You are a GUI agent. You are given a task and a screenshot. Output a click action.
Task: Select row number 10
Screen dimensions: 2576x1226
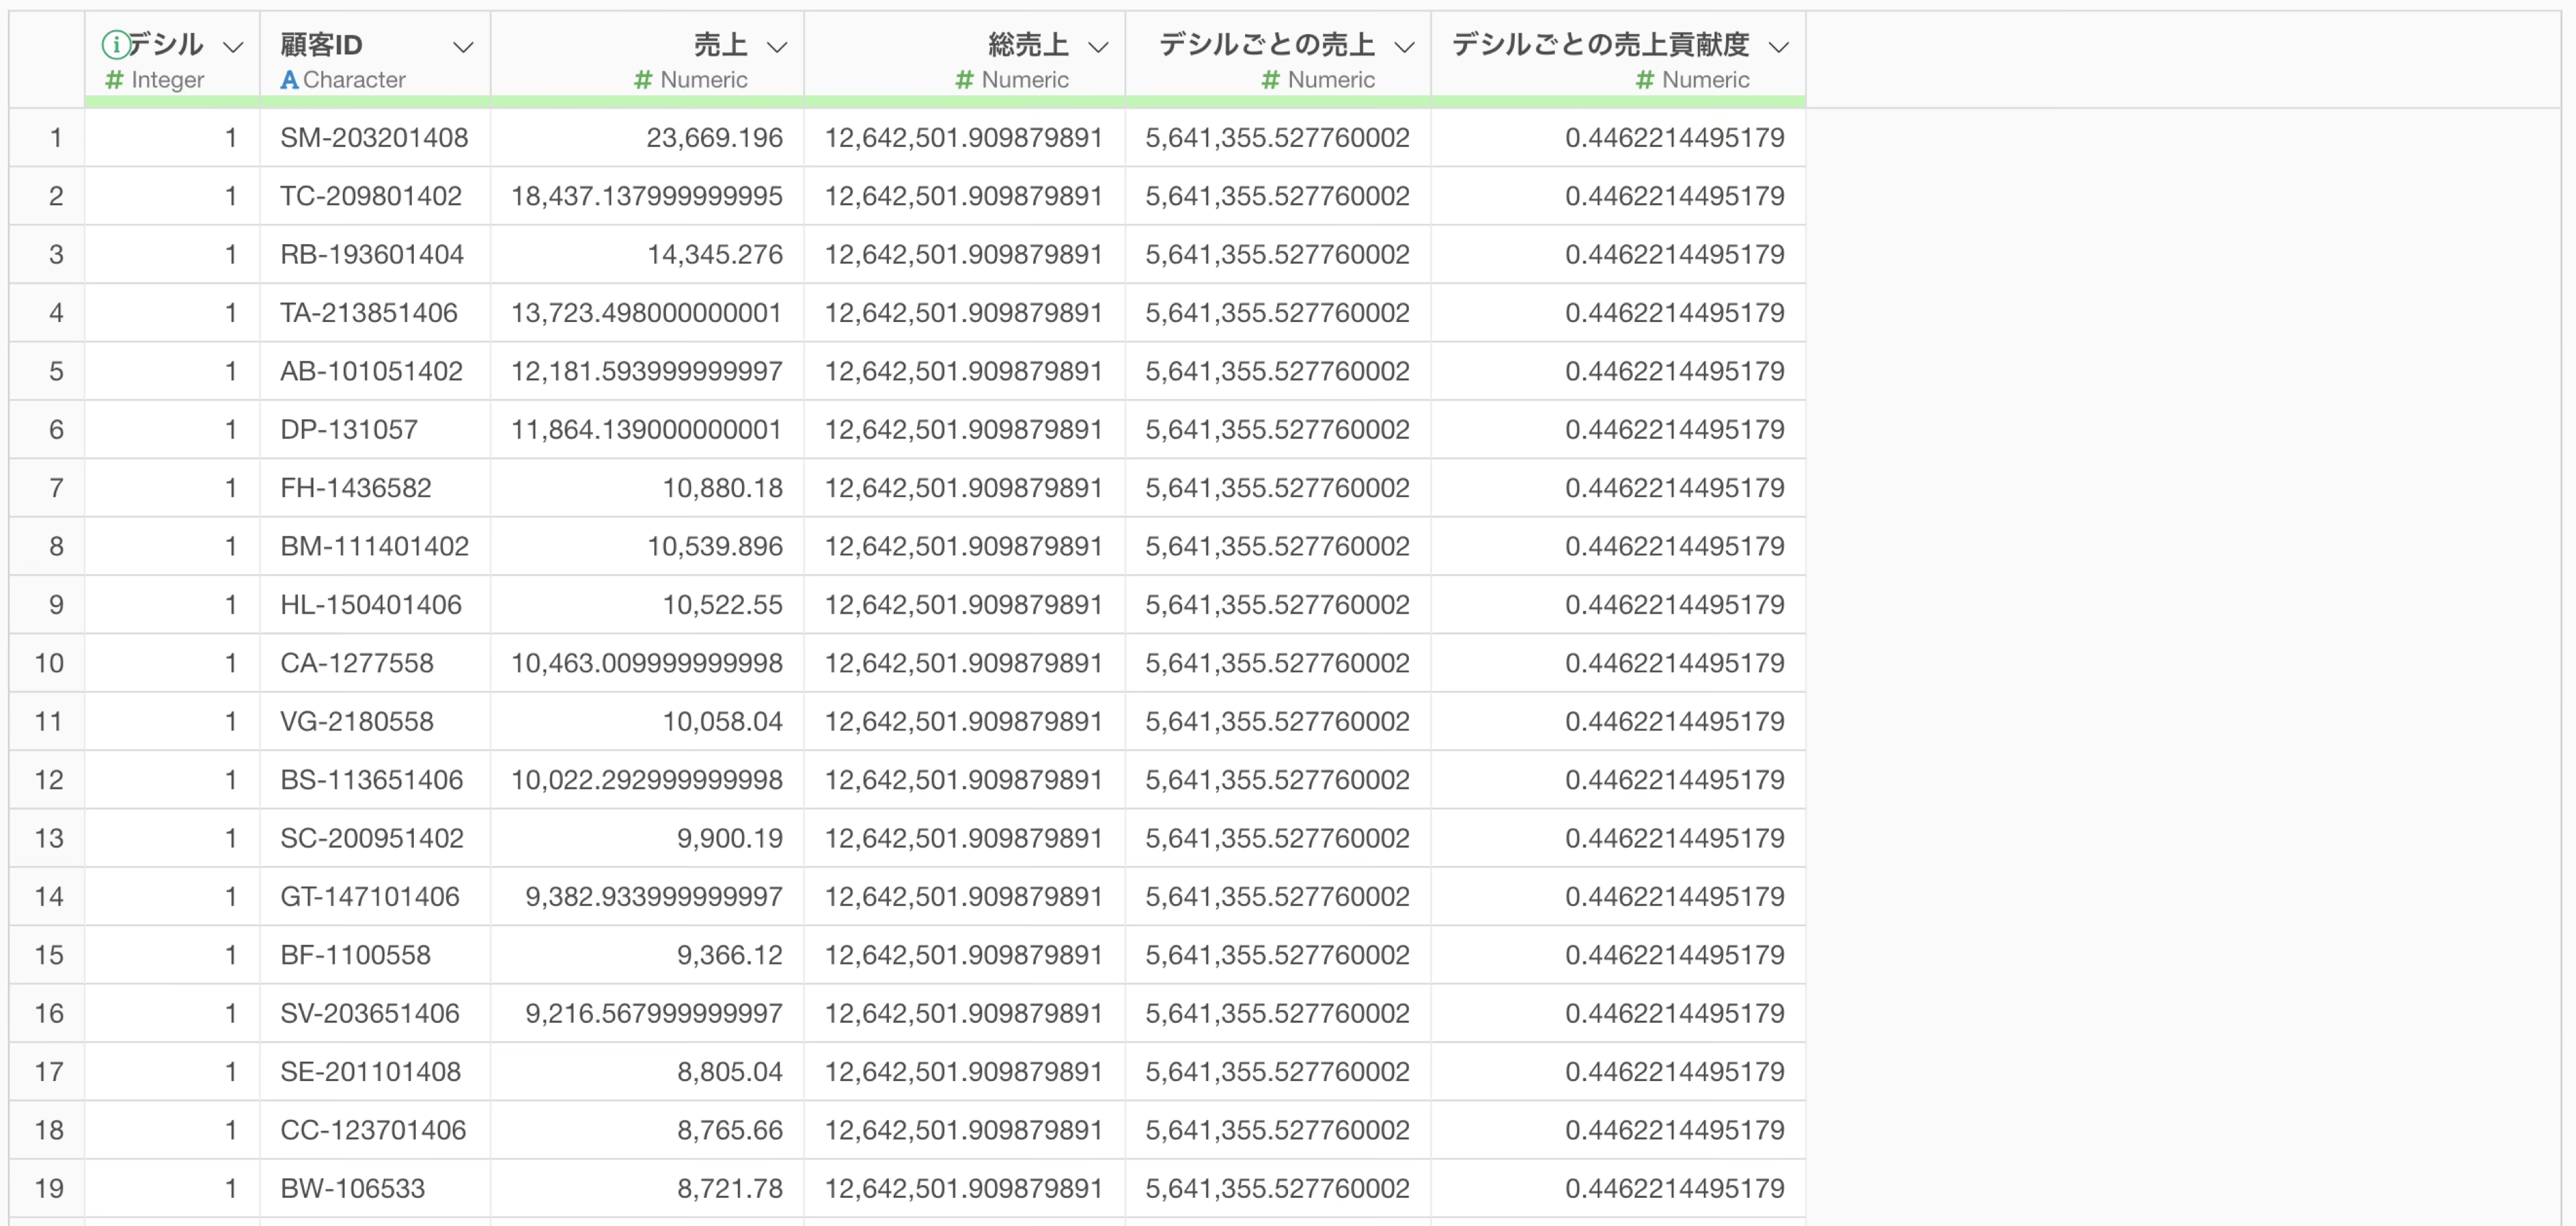pyautogui.click(x=48, y=663)
